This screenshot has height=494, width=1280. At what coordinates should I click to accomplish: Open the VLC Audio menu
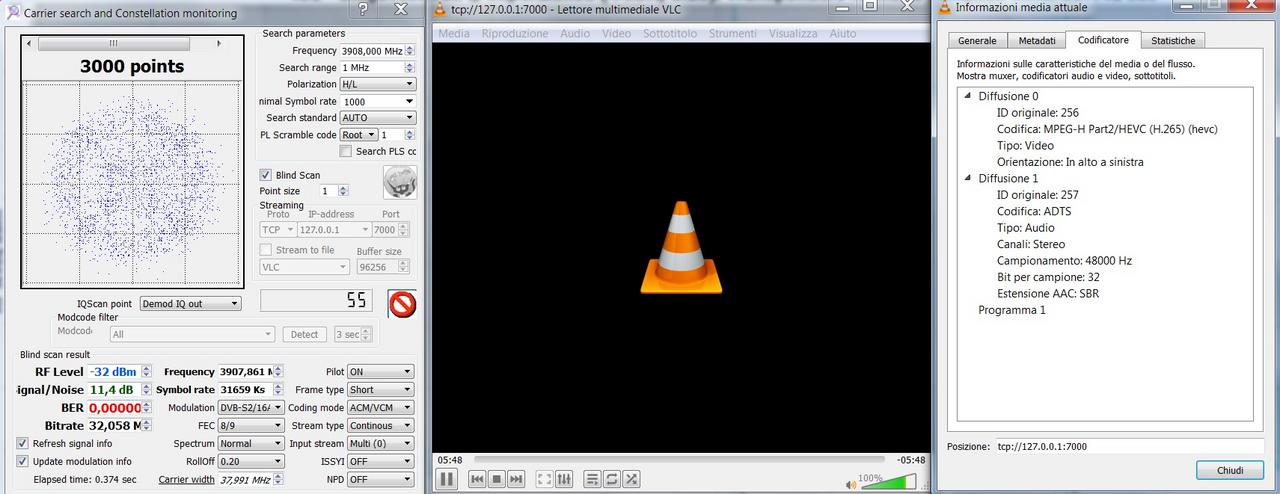(575, 33)
